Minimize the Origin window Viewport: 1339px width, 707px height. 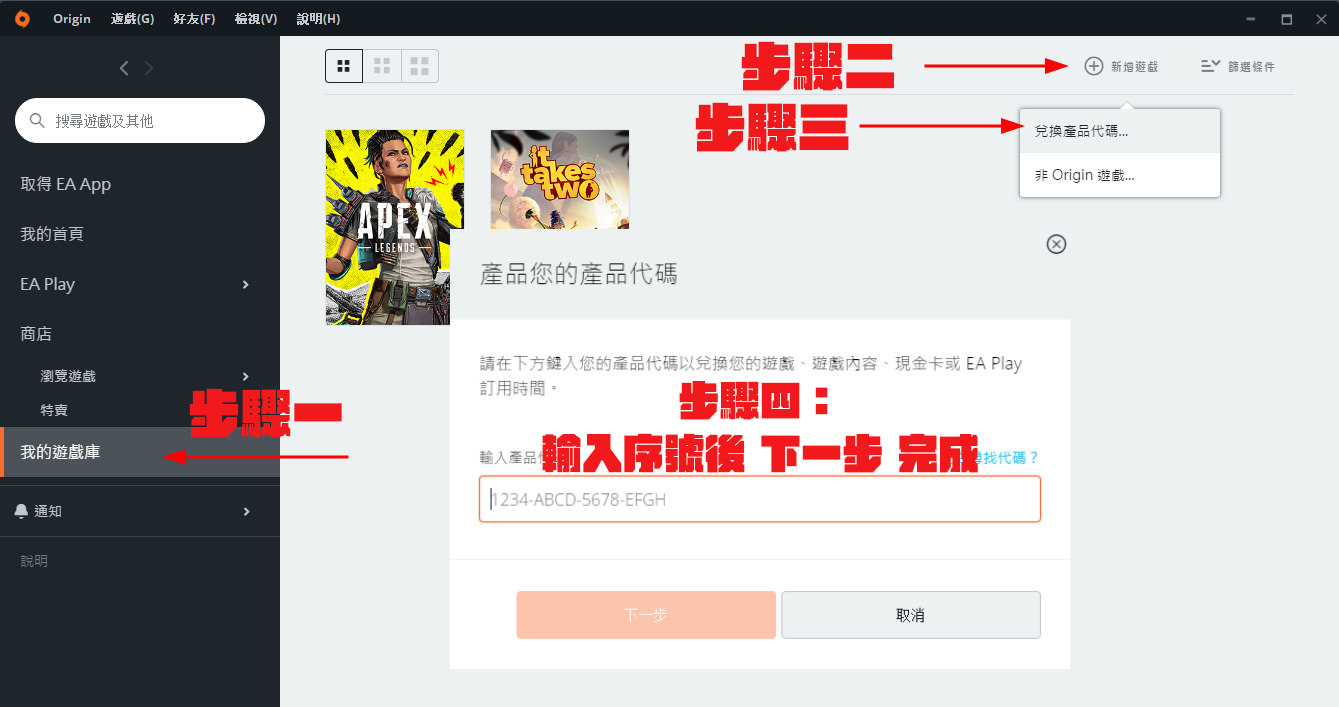tap(1251, 19)
